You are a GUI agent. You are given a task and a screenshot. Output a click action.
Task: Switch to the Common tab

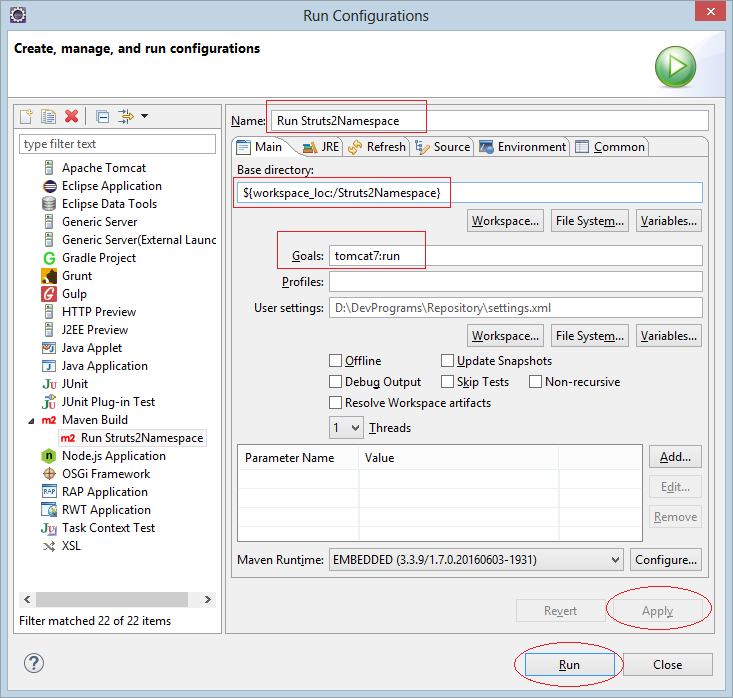tap(610, 147)
